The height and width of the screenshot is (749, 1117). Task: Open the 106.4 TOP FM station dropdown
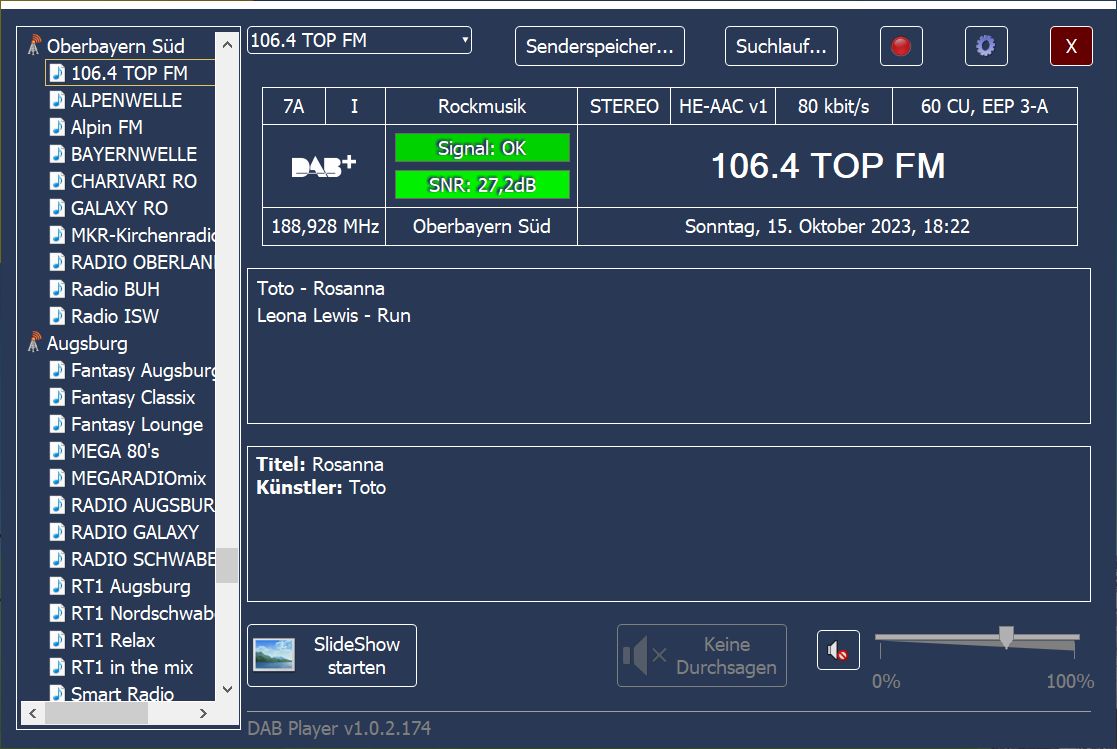click(359, 40)
